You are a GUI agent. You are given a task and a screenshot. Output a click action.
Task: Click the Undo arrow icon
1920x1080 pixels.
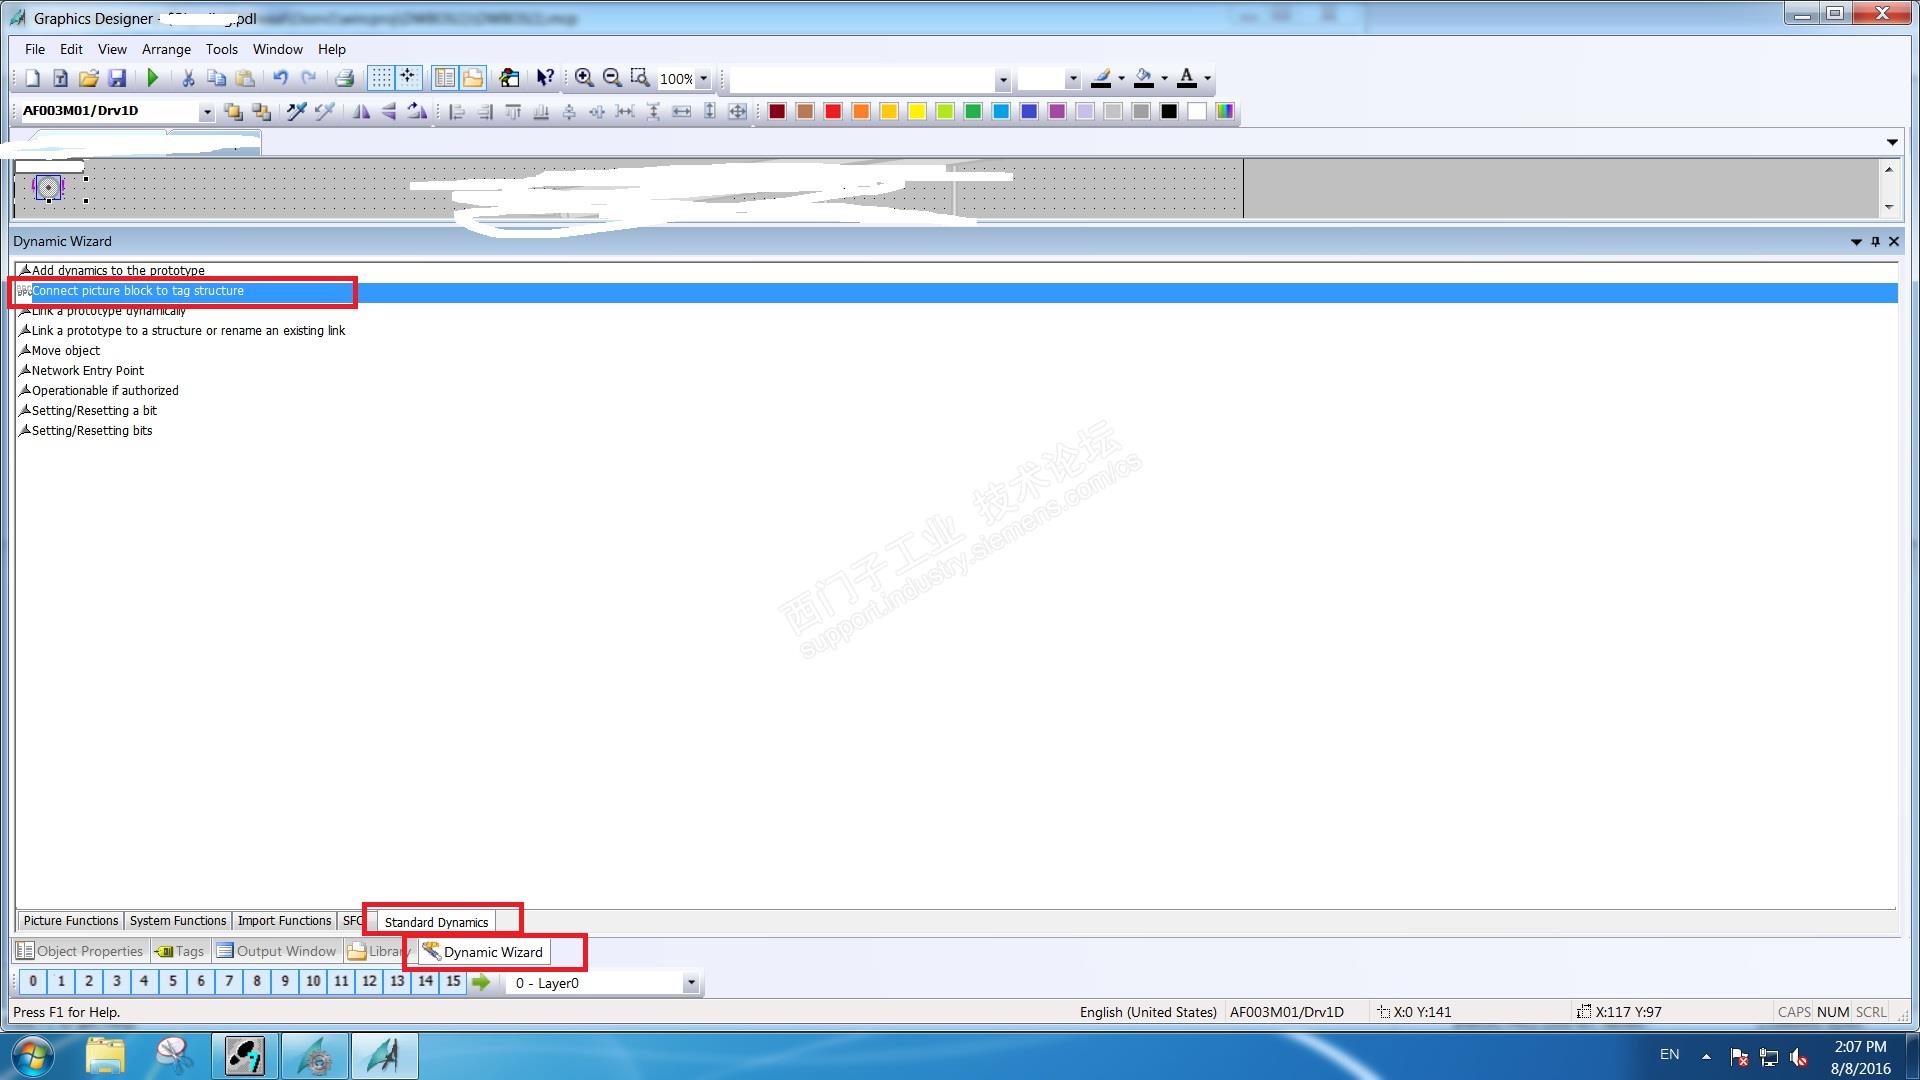[280, 78]
